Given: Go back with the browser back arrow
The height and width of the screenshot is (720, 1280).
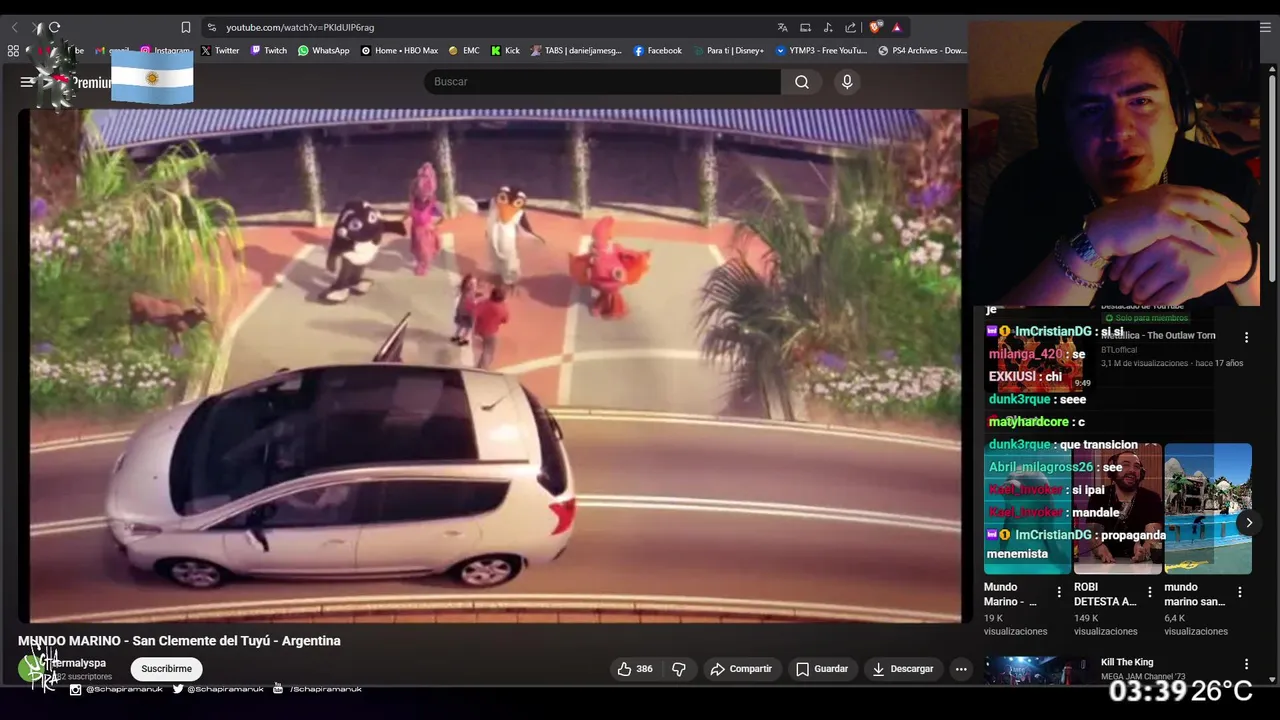Looking at the screenshot, I should point(14,27).
